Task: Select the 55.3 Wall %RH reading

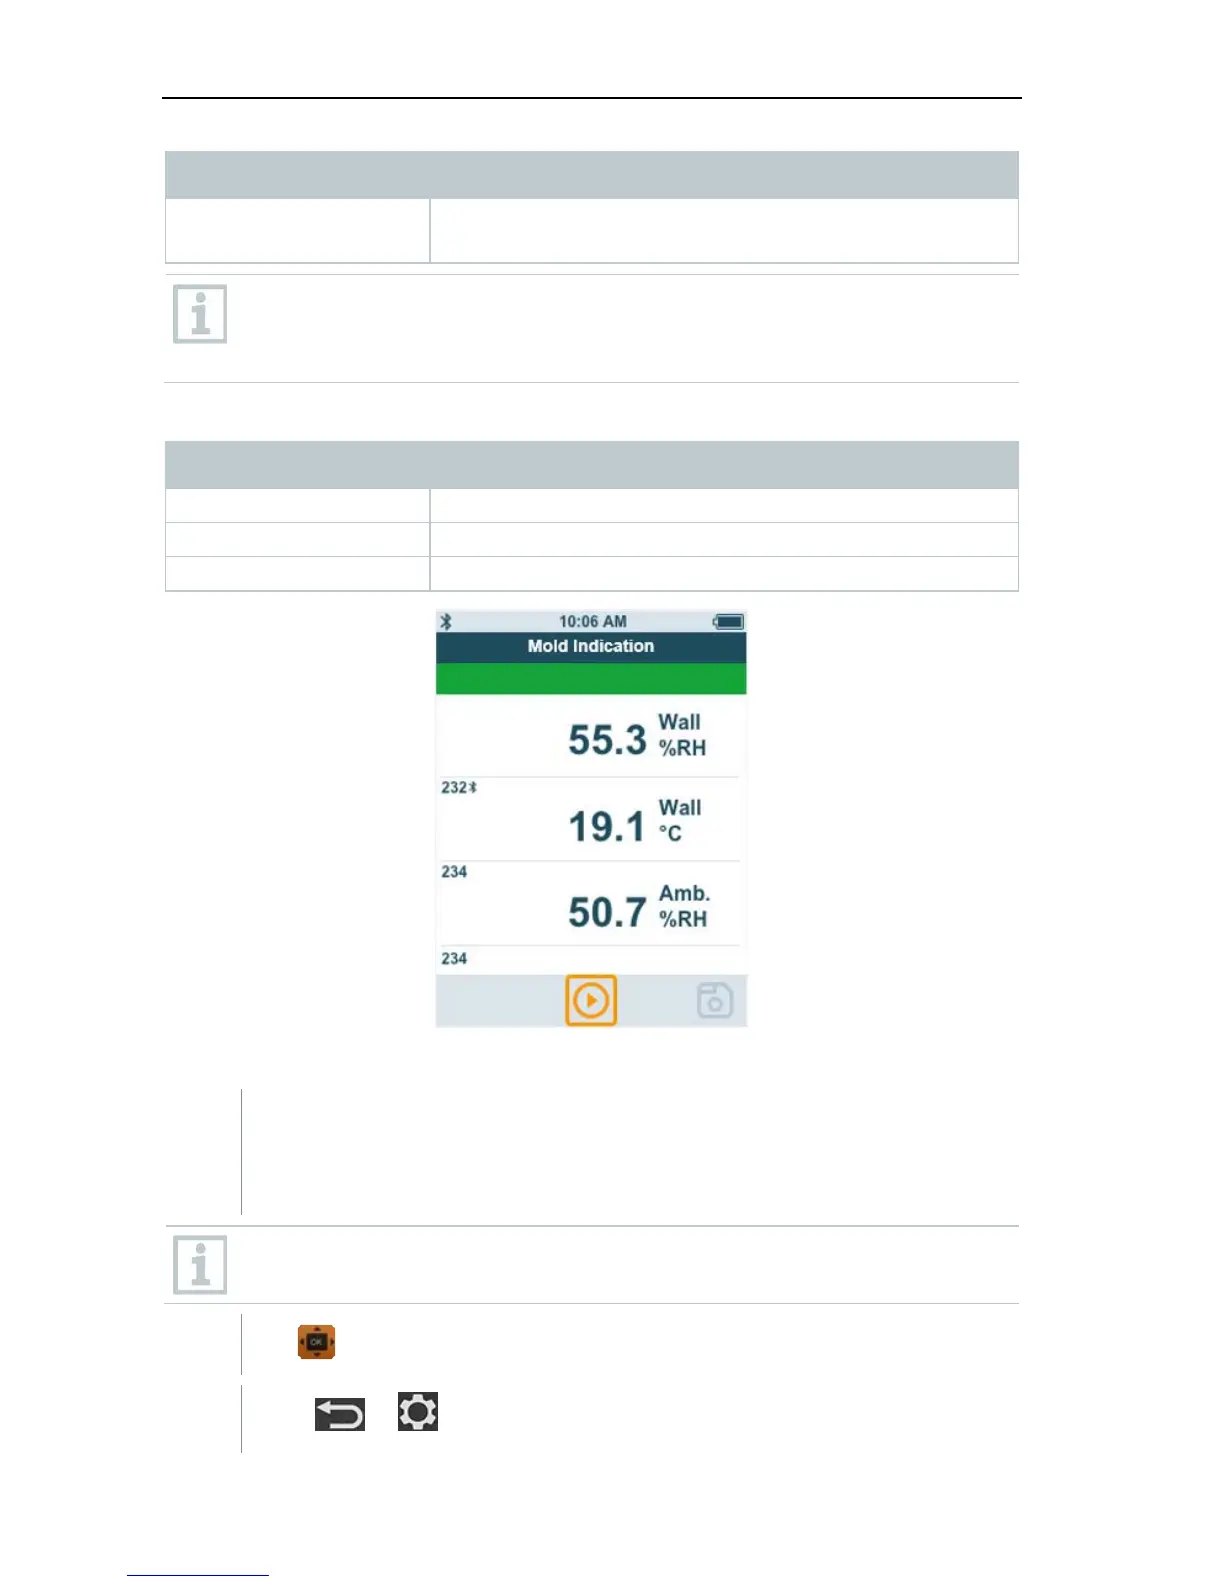Action: pos(637,738)
